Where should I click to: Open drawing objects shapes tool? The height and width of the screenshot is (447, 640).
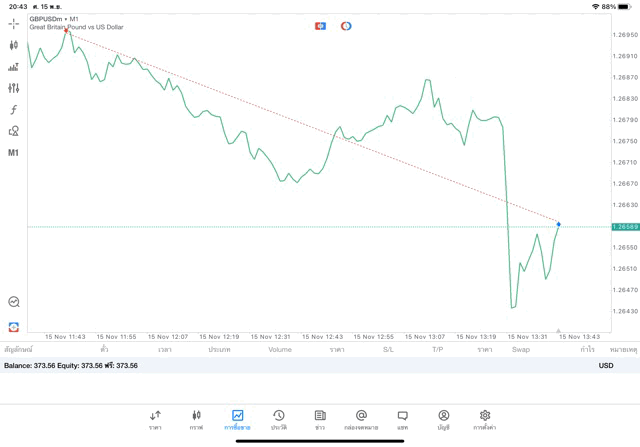(14, 131)
